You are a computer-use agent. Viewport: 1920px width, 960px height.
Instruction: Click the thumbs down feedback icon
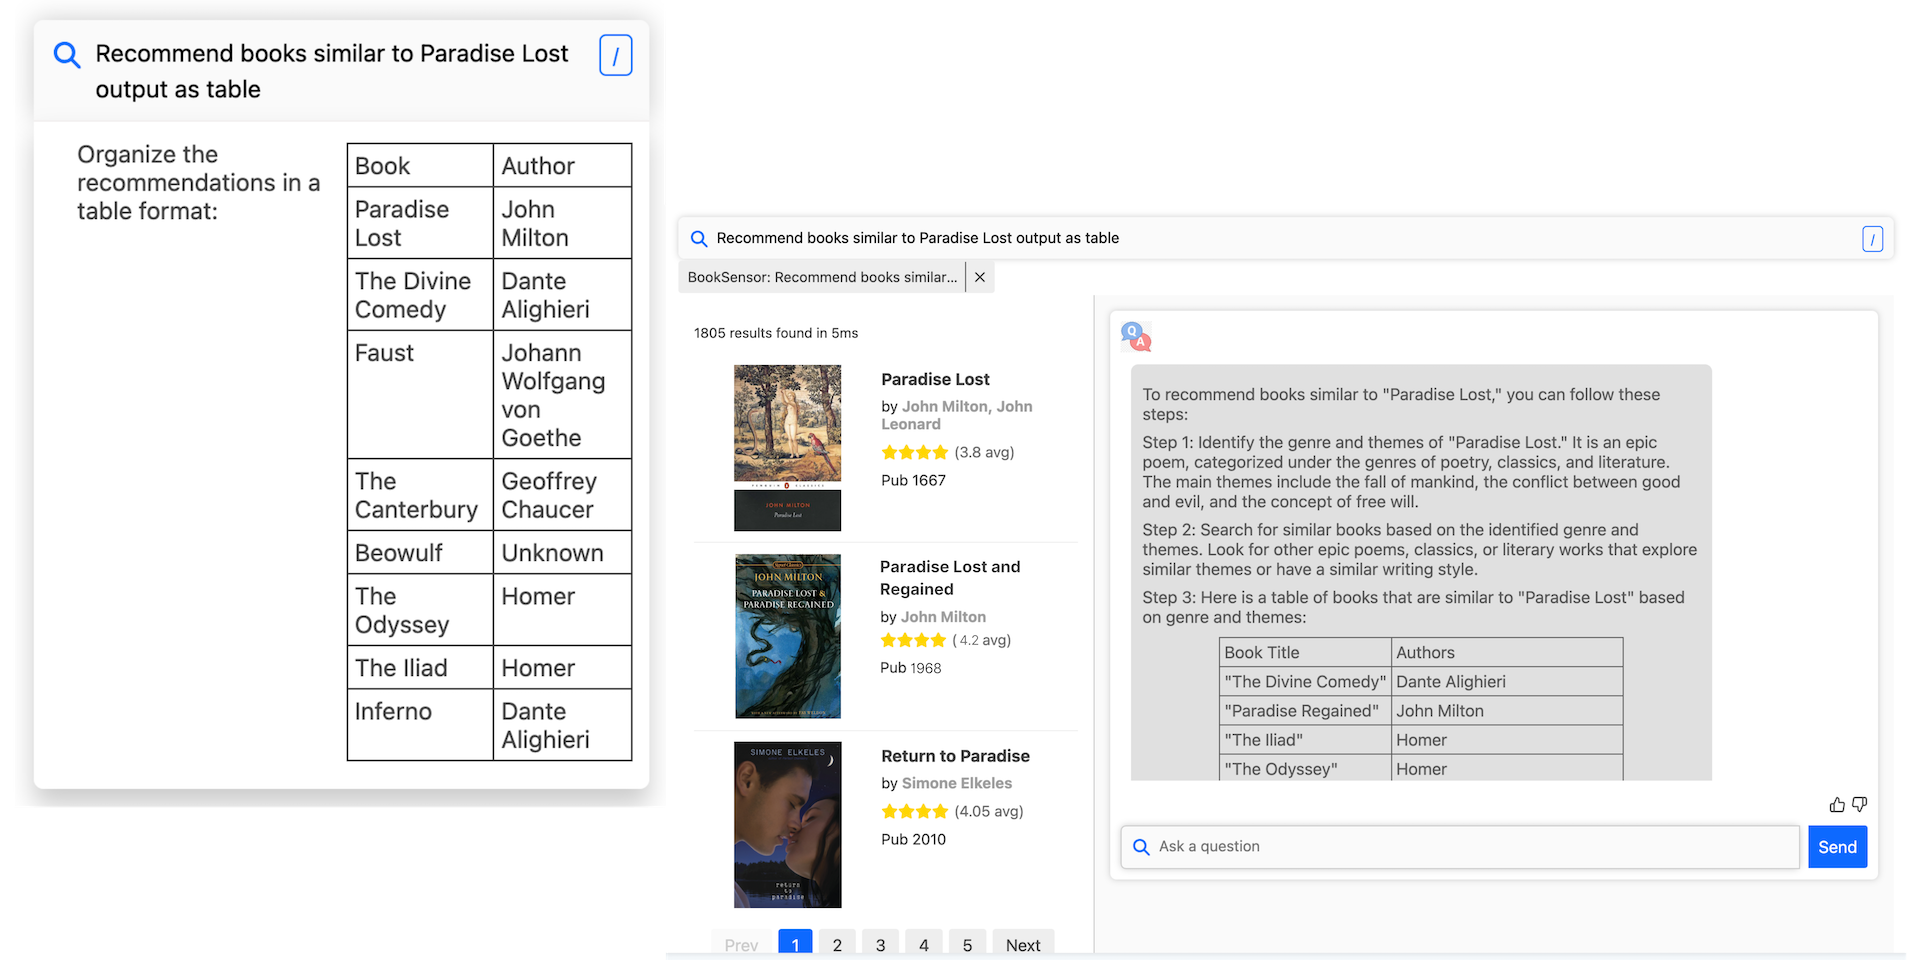(x=1859, y=805)
